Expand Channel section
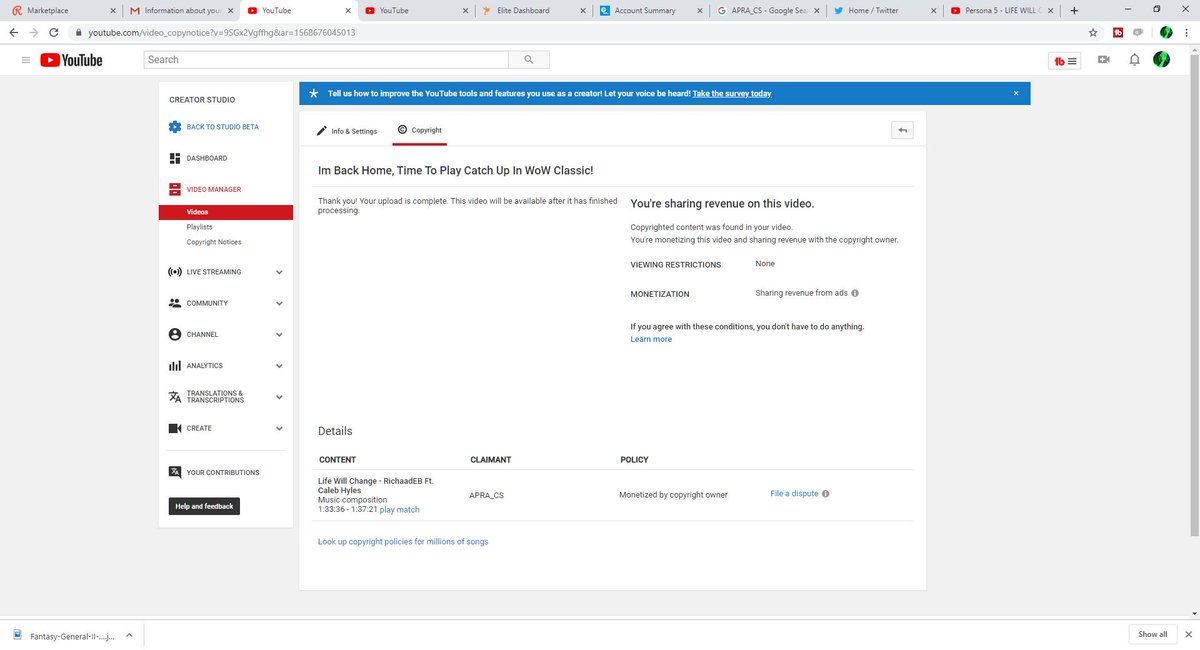 pos(279,334)
